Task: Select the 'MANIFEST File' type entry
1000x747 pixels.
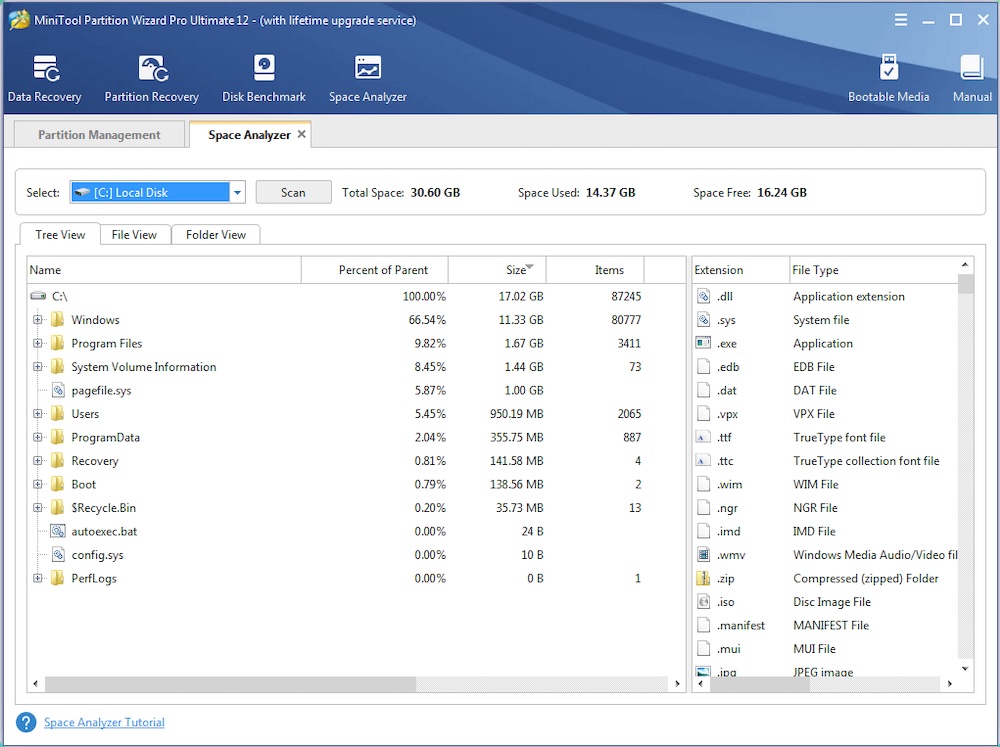Action: click(x=831, y=625)
